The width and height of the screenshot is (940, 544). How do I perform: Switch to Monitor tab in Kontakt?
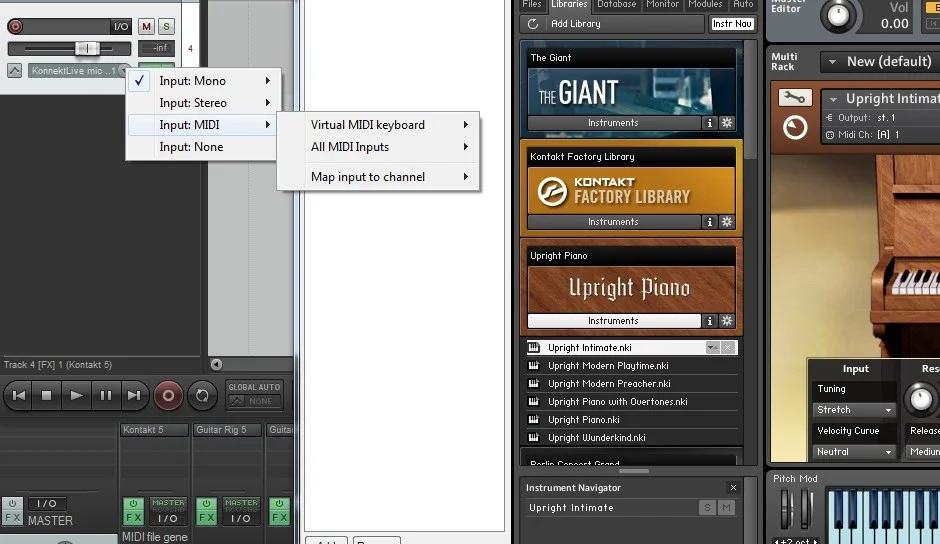coord(662,5)
